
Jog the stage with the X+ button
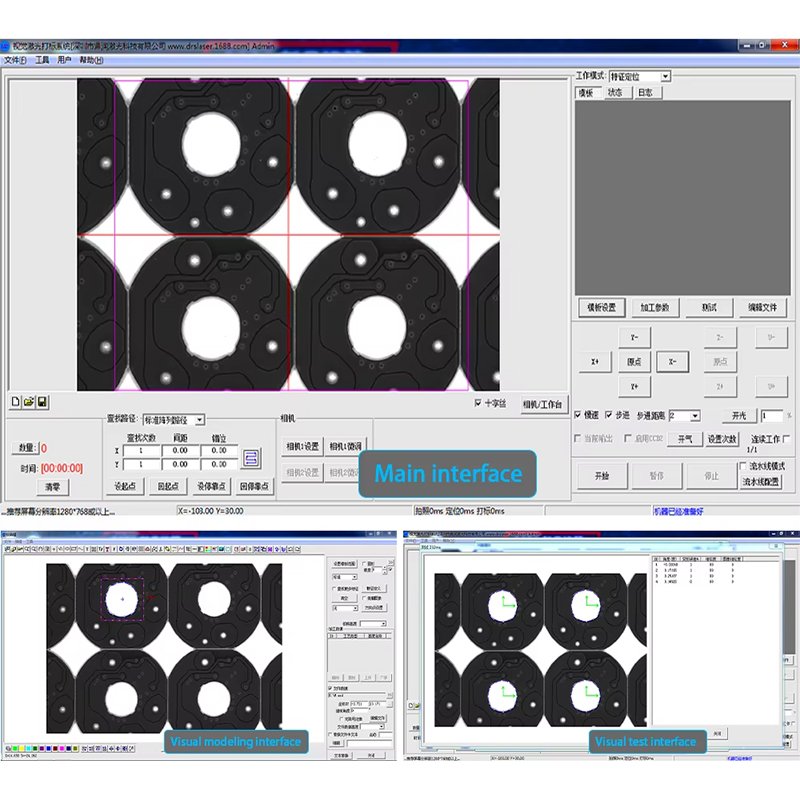click(x=595, y=362)
